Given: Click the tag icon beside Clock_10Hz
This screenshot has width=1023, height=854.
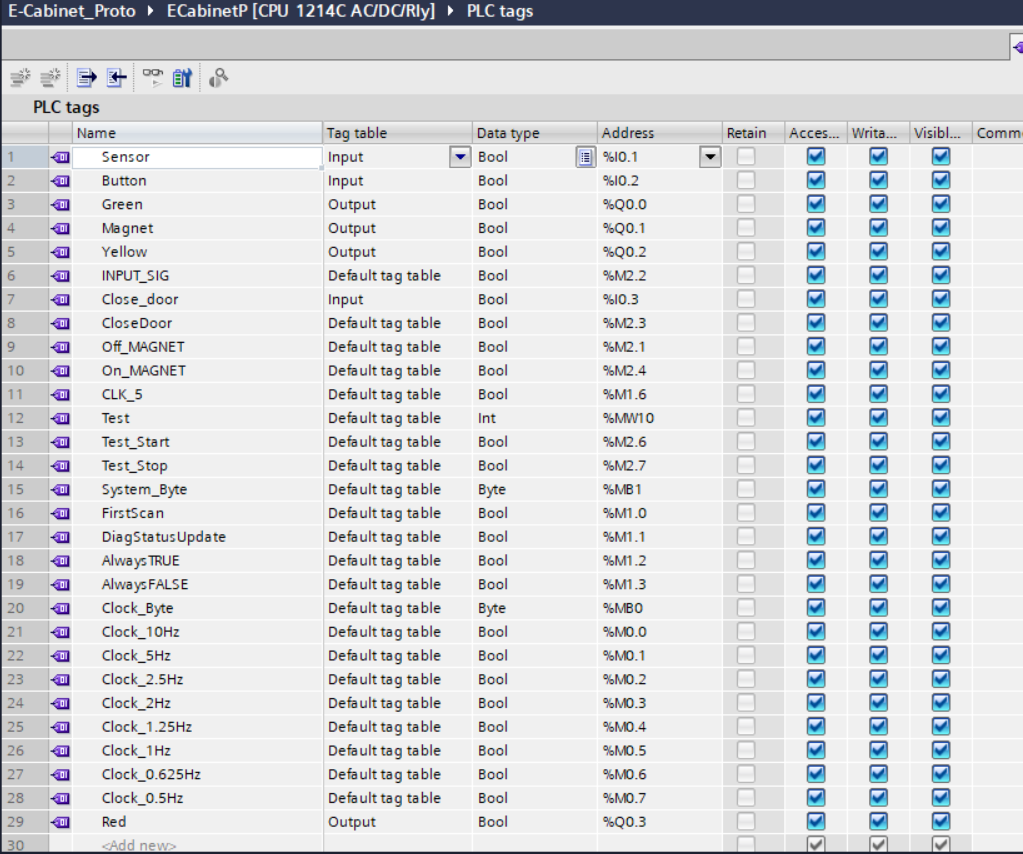Looking at the screenshot, I should click(x=60, y=632).
